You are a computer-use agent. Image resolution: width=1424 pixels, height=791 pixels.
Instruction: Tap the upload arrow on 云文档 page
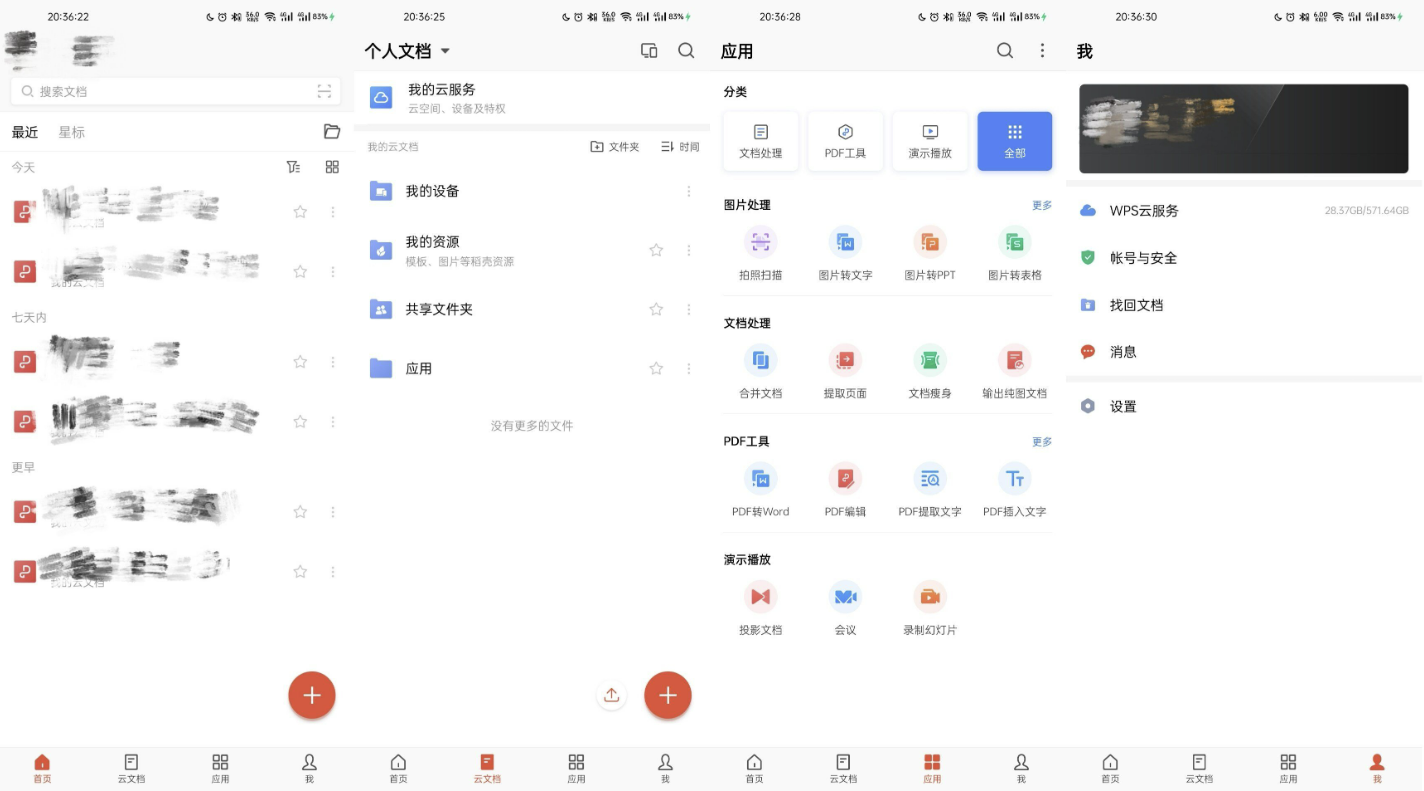(x=611, y=694)
